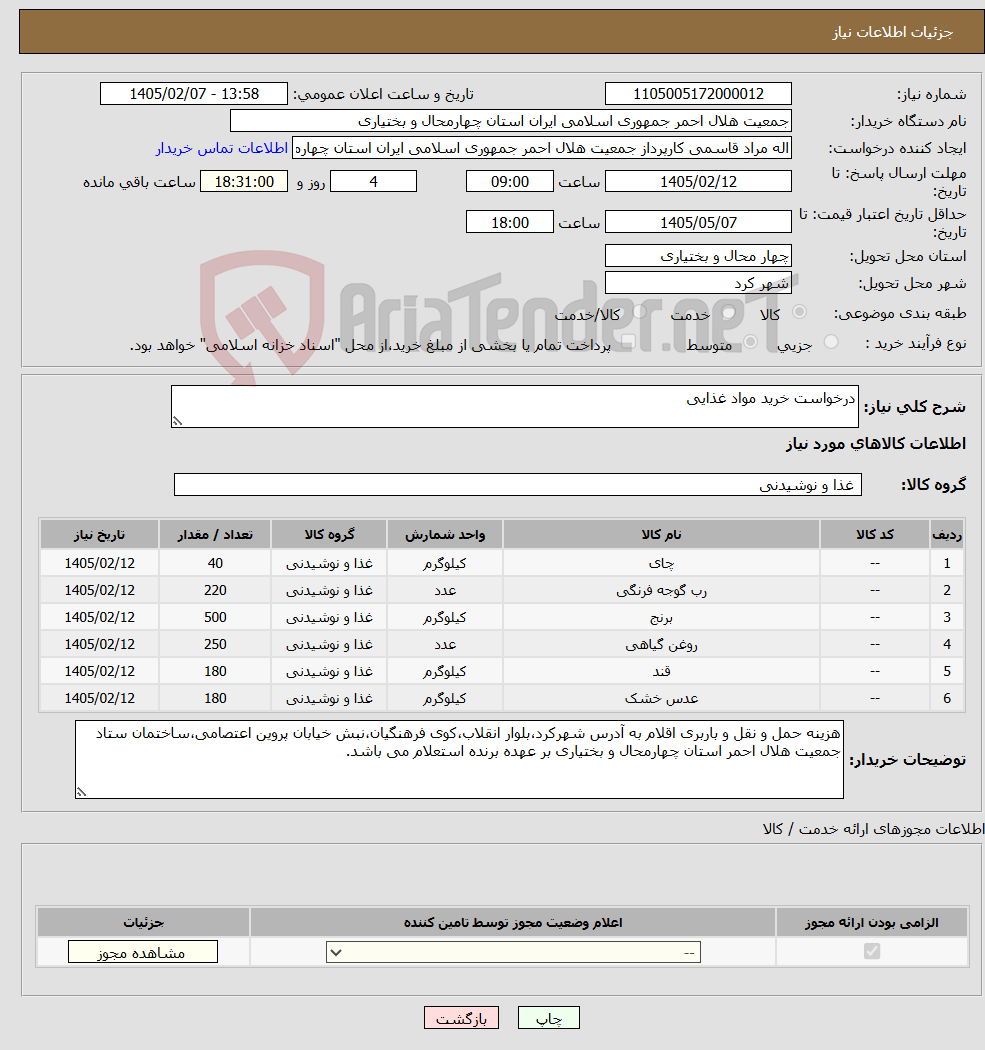985x1050 pixels.
Task: Click the delivery city field شهر کرد
Action: point(698,283)
